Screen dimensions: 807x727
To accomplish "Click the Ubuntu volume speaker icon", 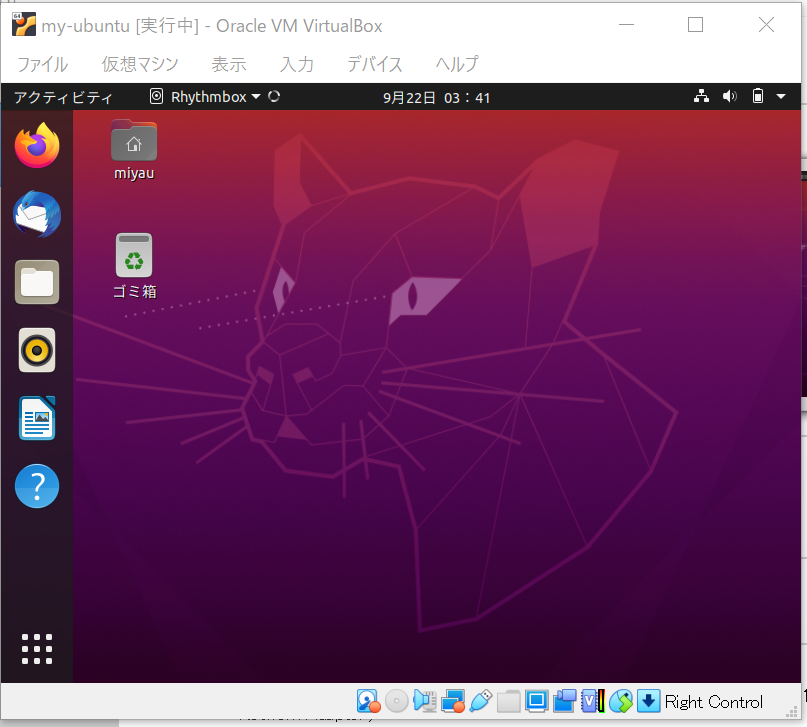I will (x=730, y=96).
